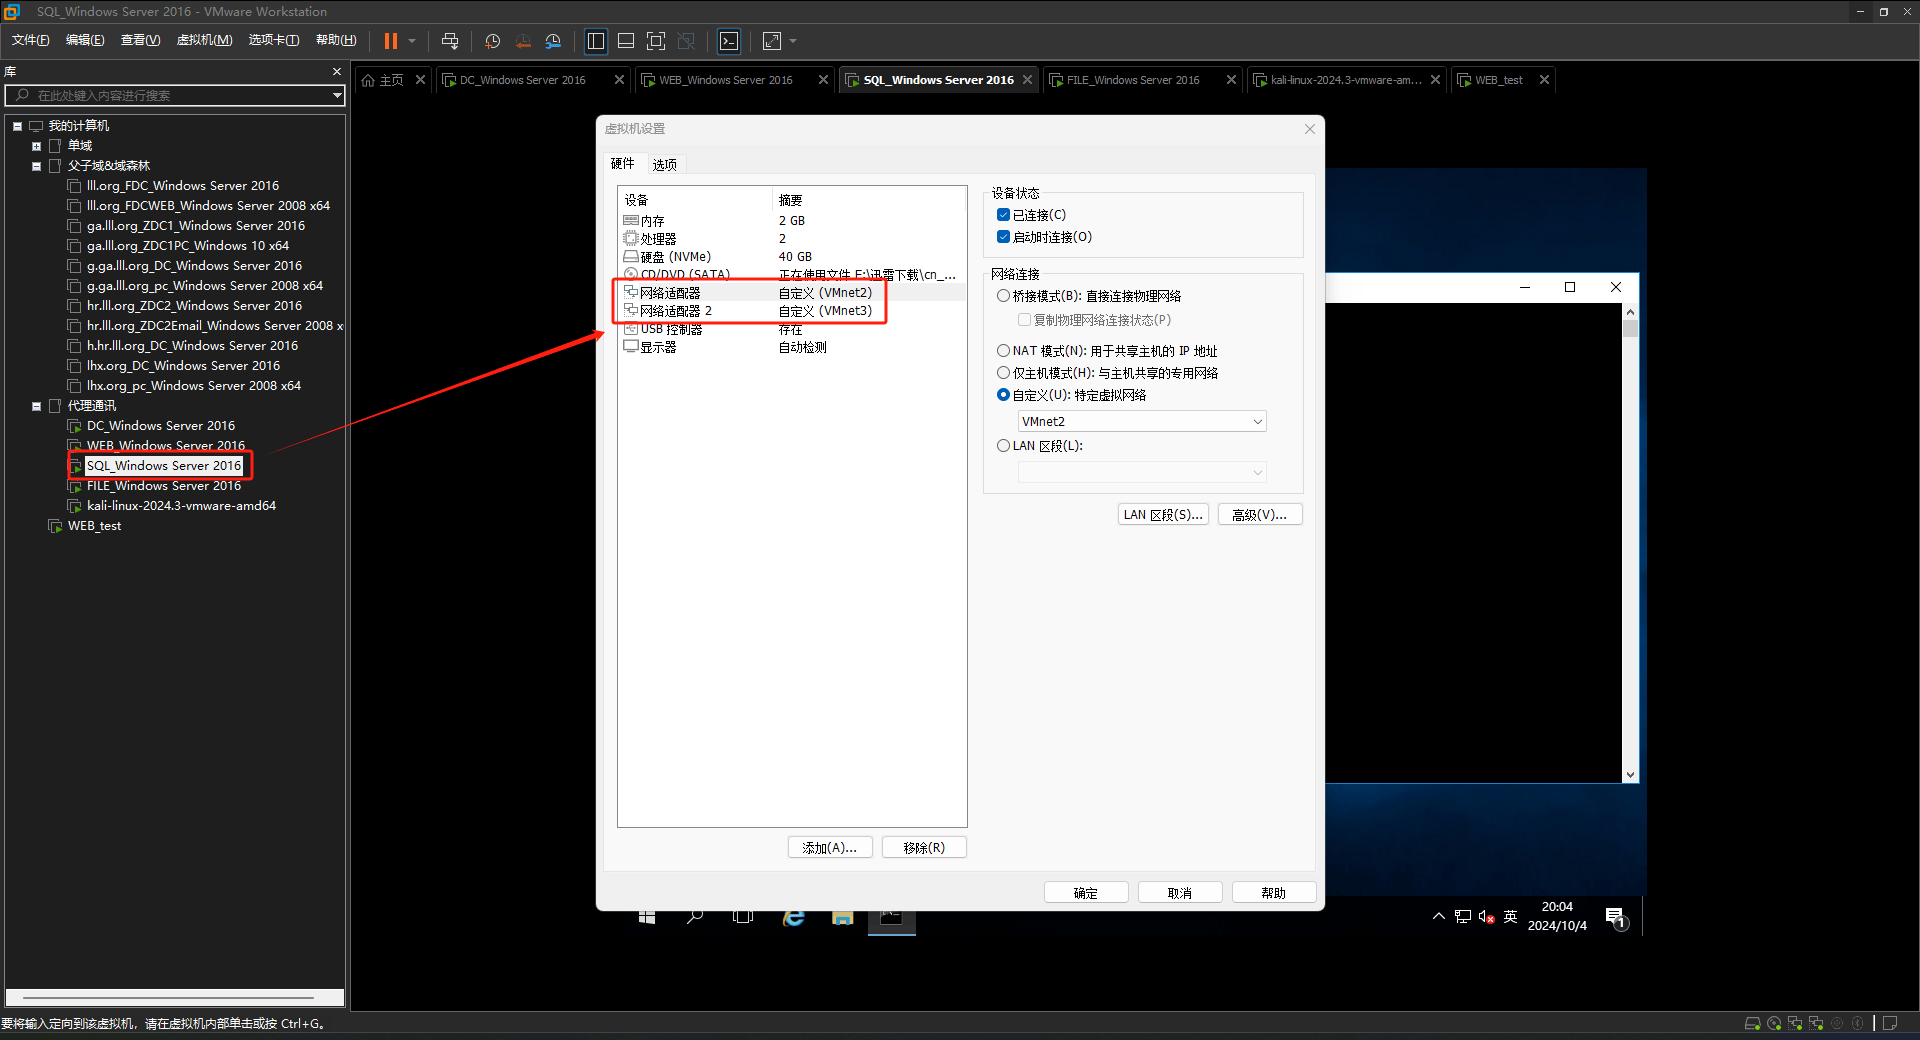
Task: Click the second network adapter status icon
Action: point(1816,1023)
